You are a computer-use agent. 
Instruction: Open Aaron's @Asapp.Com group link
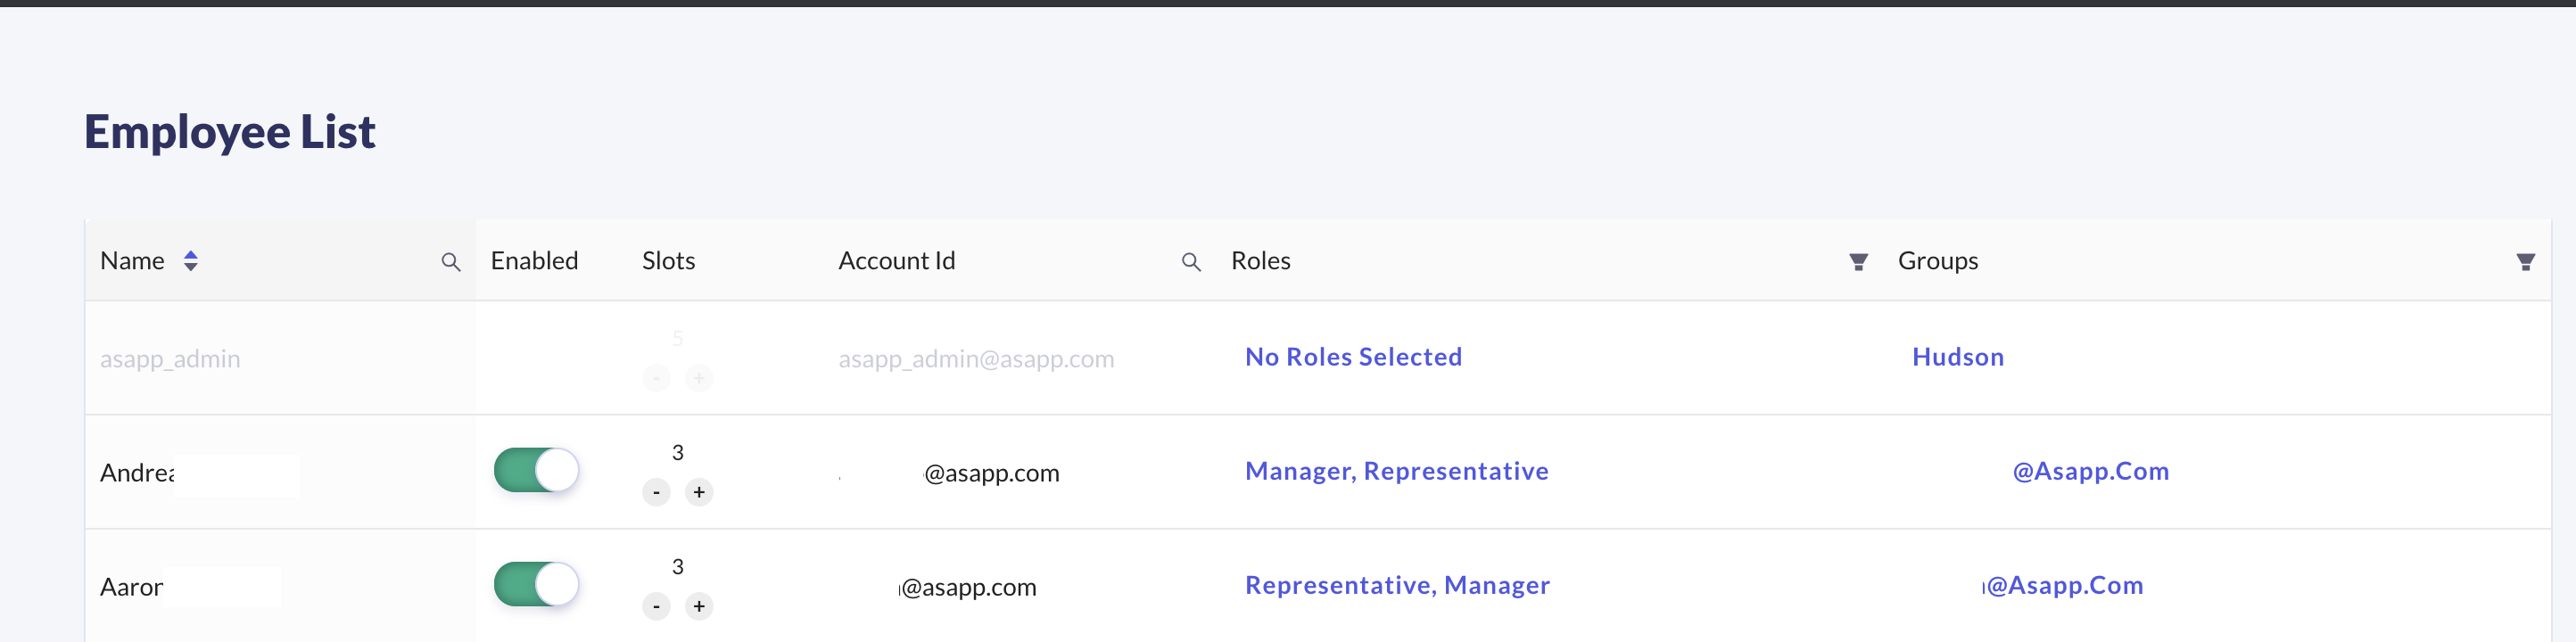[x=2064, y=585]
